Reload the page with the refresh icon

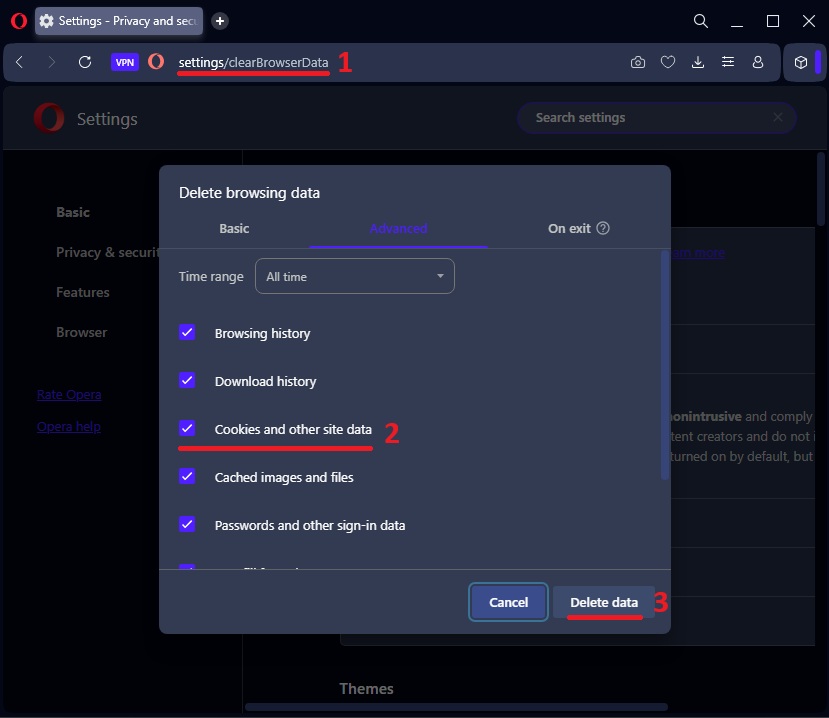point(85,62)
